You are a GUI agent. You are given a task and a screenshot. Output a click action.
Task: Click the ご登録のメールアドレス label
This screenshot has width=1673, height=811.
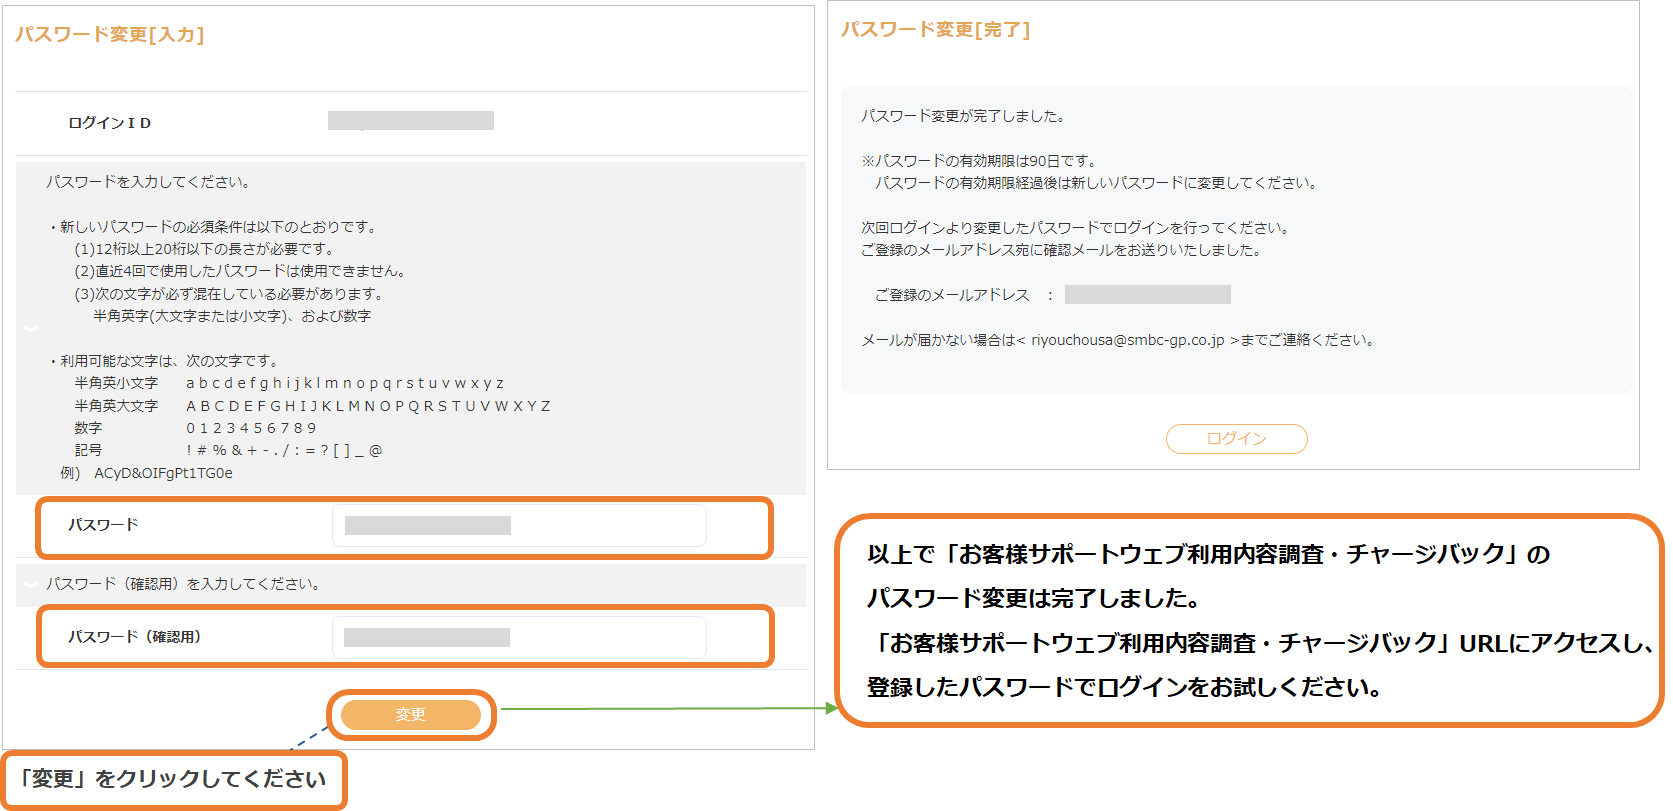point(952,295)
